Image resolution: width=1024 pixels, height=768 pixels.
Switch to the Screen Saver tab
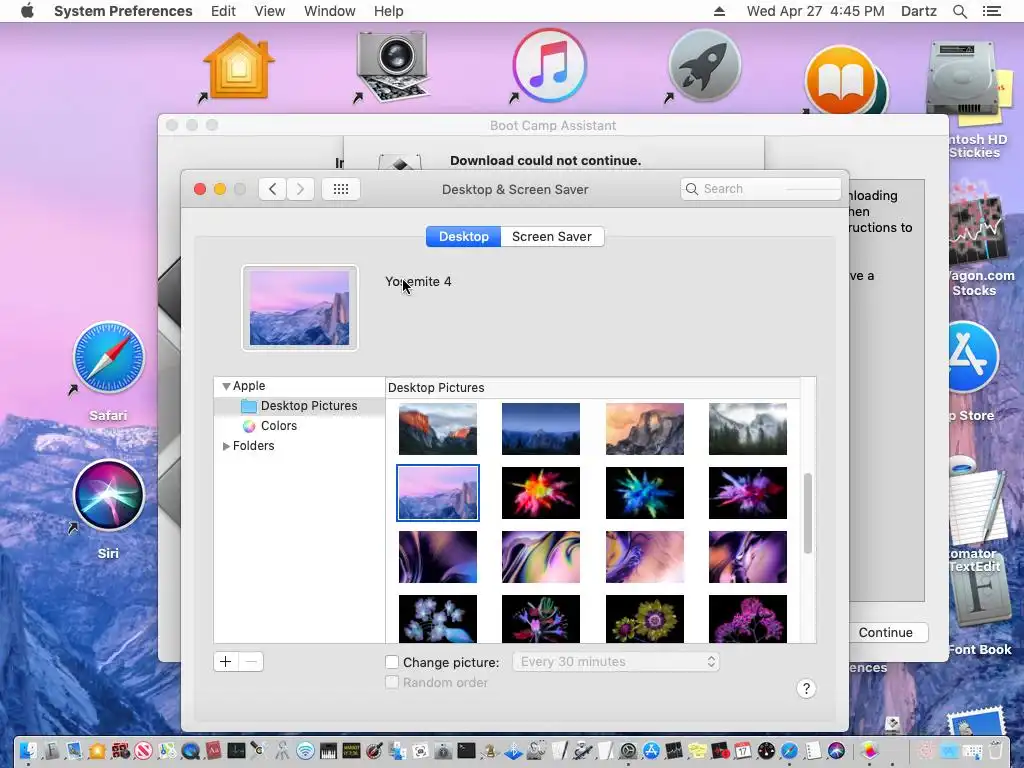[x=552, y=236]
